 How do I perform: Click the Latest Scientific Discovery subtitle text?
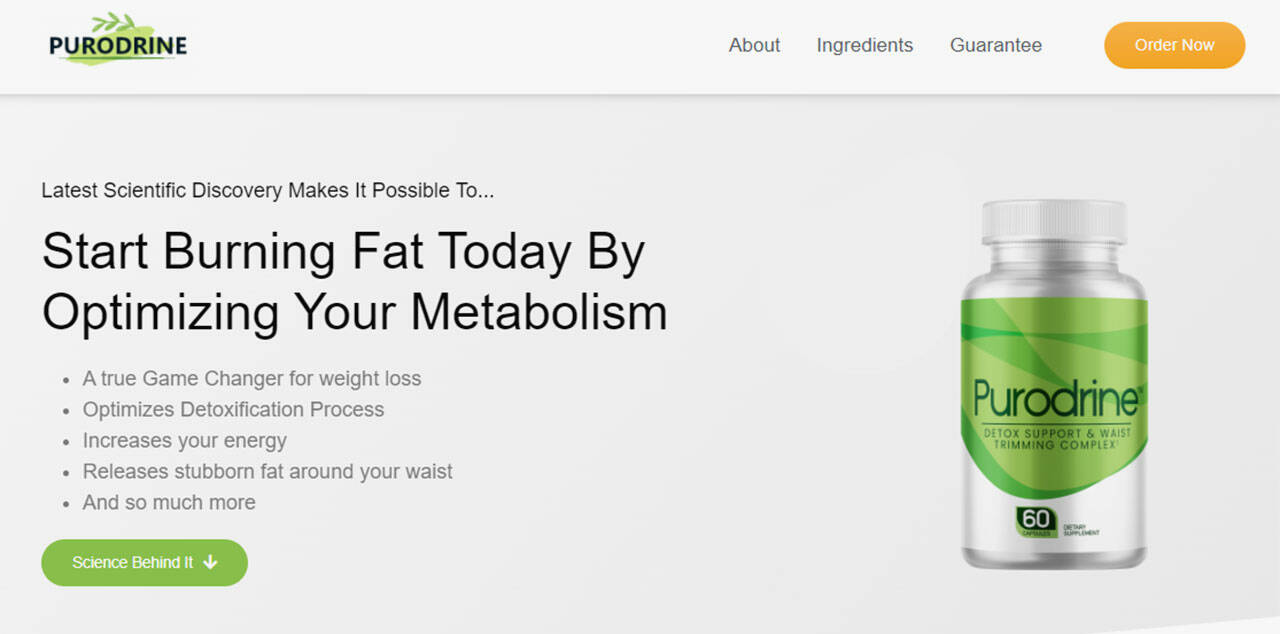267,190
